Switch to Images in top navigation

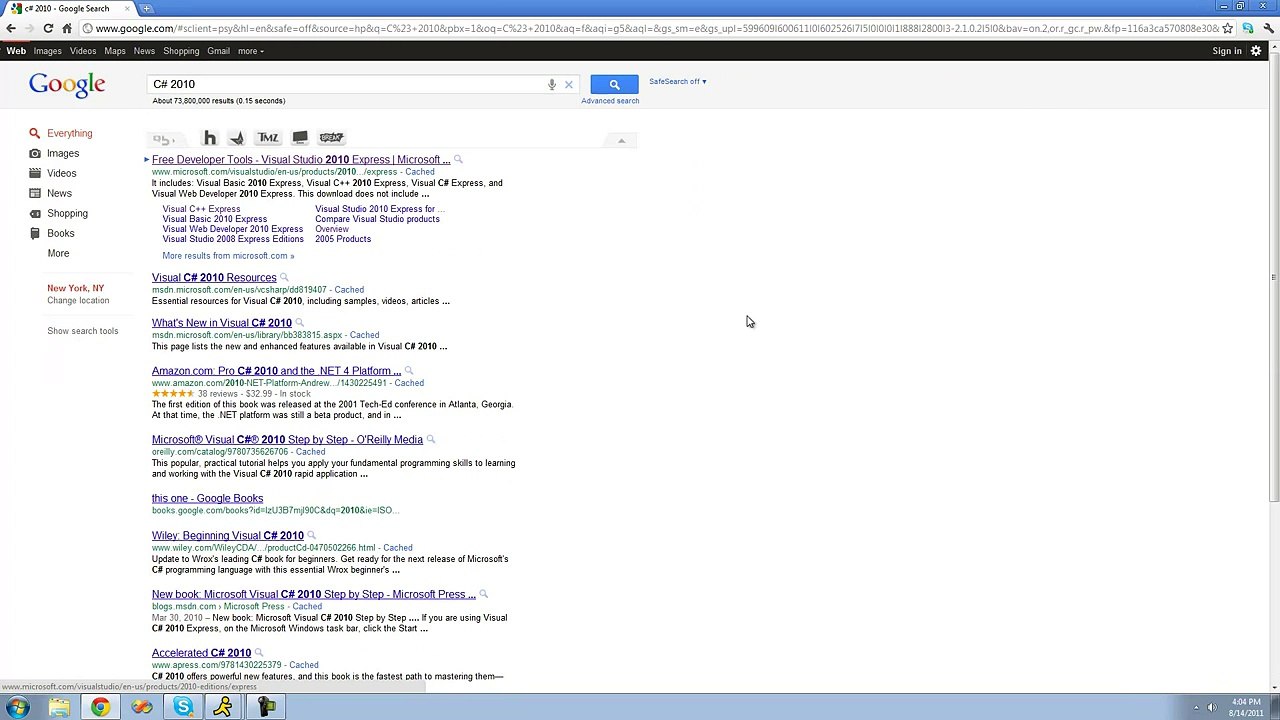click(x=47, y=51)
